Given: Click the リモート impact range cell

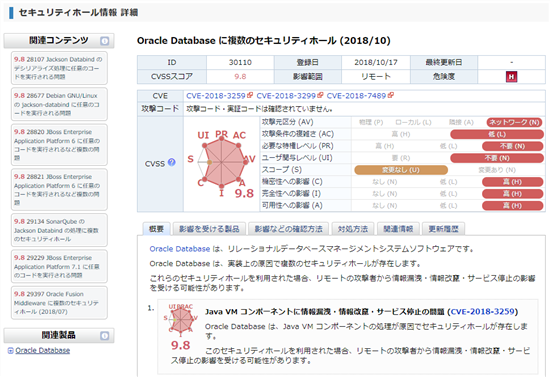Looking at the screenshot, I should pyautogui.click(x=376, y=76).
